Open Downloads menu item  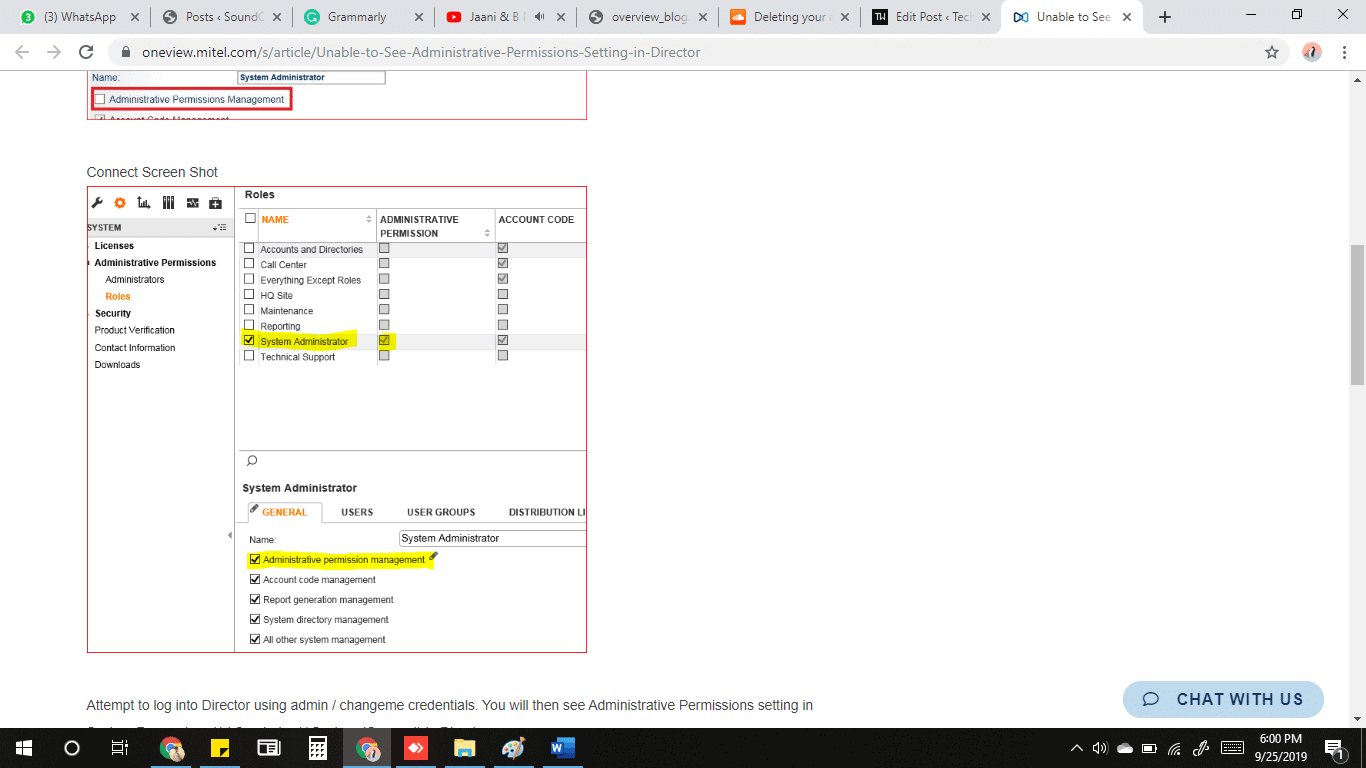117,365
